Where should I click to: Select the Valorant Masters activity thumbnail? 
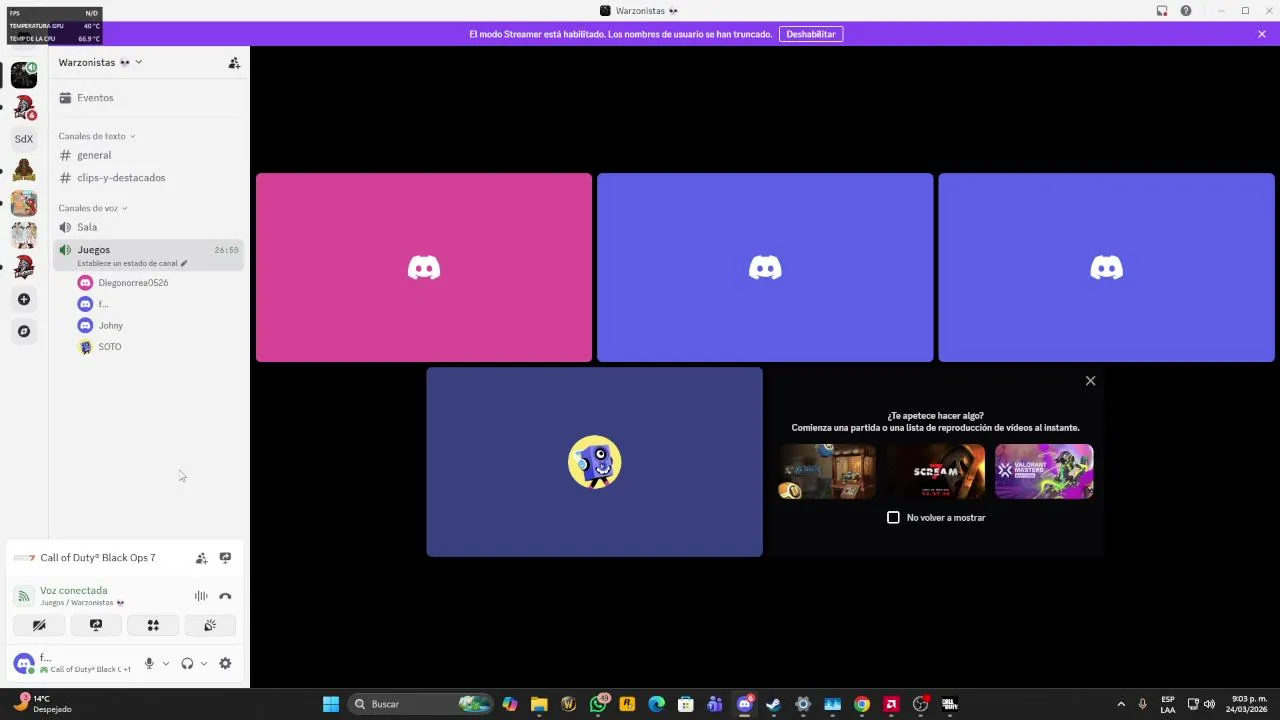[1044, 471]
